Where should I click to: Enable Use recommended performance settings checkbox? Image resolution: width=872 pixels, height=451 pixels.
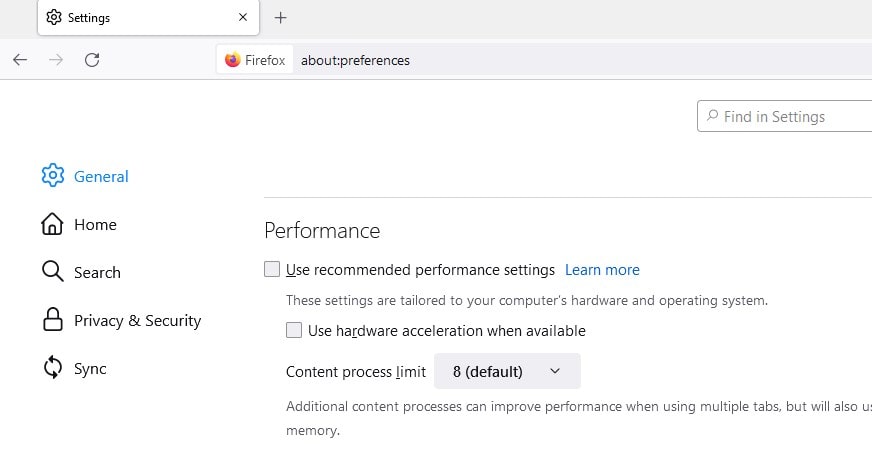(272, 269)
